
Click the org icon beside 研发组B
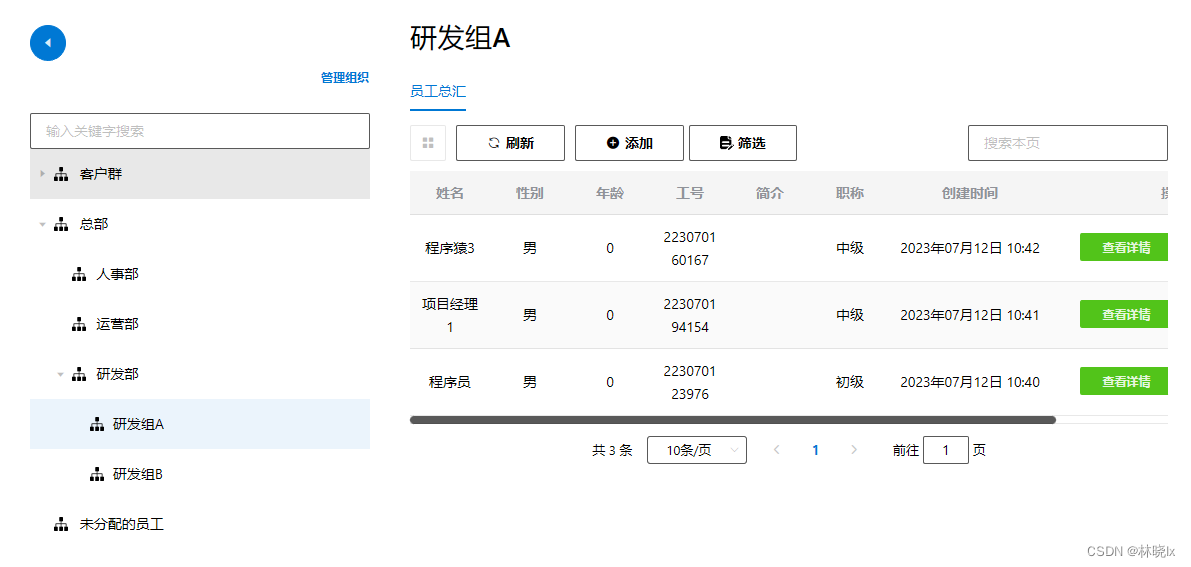[96, 474]
